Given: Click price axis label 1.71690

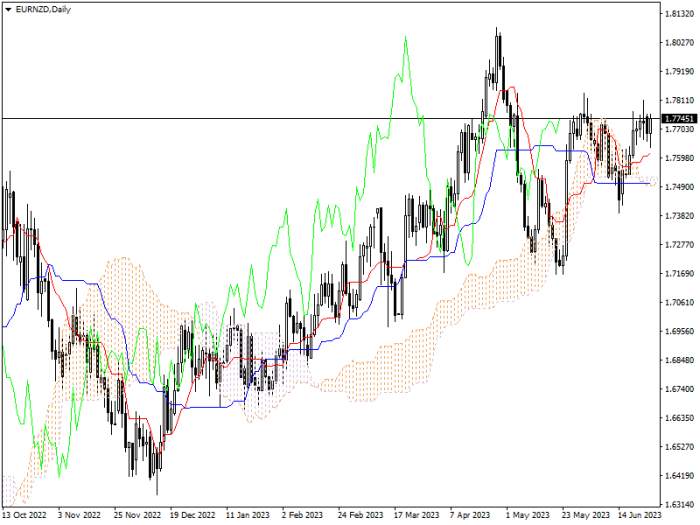Looking at the screenshot, I should 679,273.
